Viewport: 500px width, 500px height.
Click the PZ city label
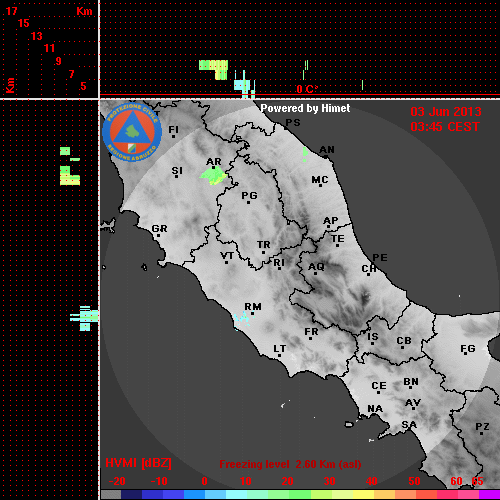[482, 426]
